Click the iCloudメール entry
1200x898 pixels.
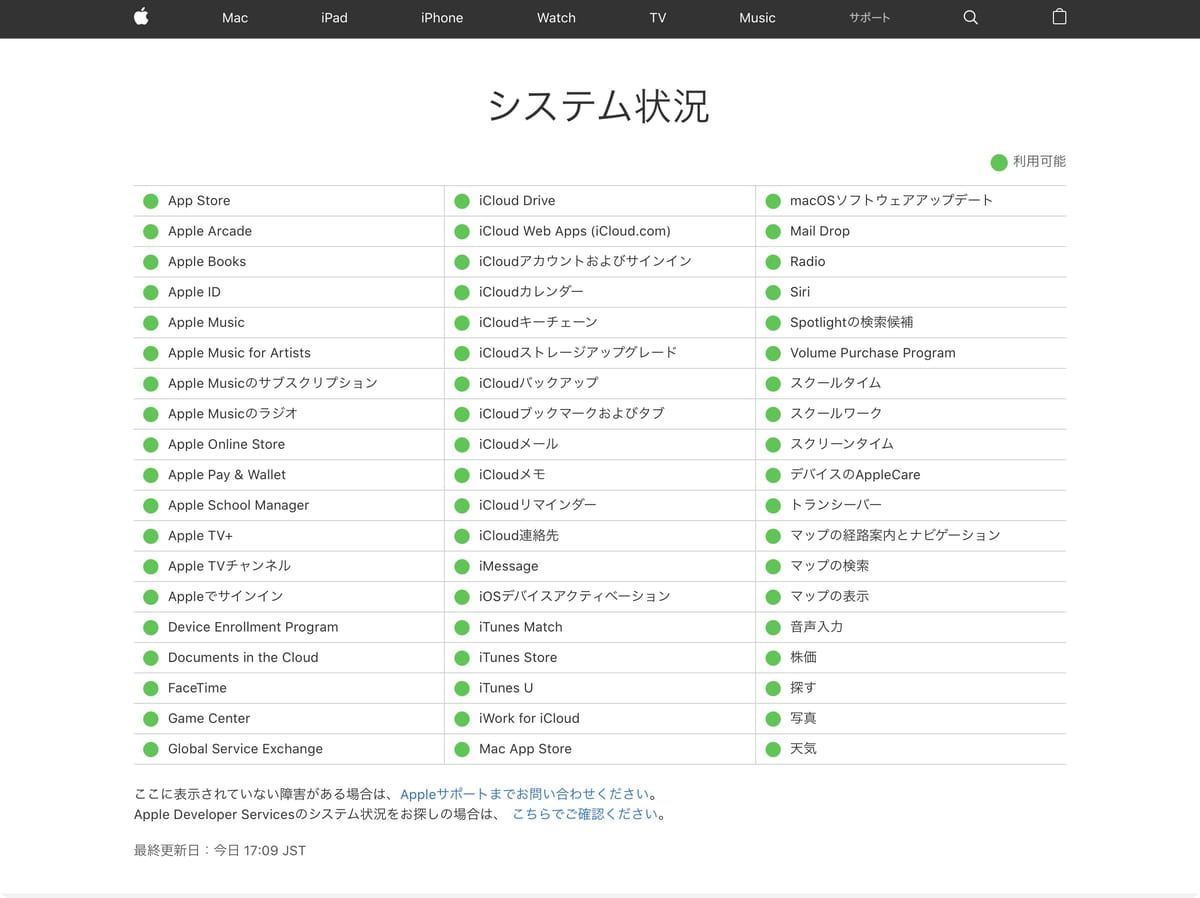click(519, 445)
